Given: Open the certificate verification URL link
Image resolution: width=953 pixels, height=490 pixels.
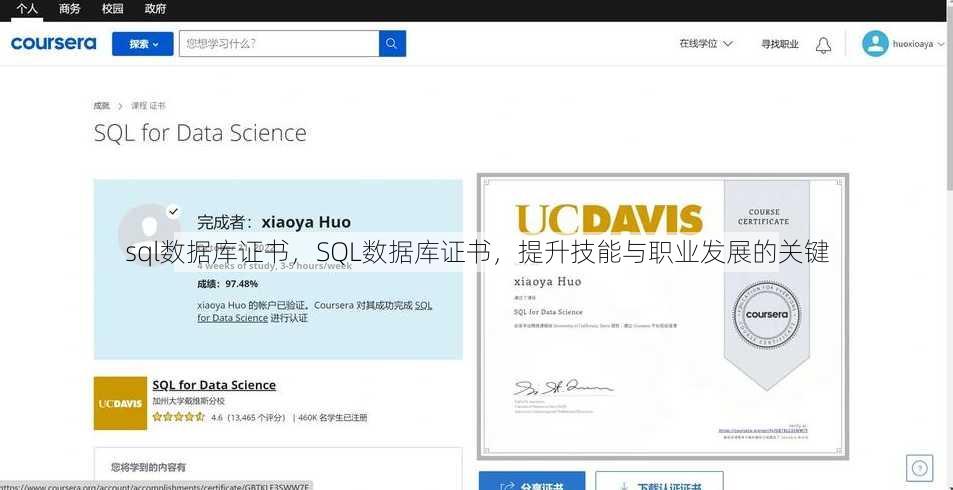Looking at the screenshot, I should [x=763, y=430].
